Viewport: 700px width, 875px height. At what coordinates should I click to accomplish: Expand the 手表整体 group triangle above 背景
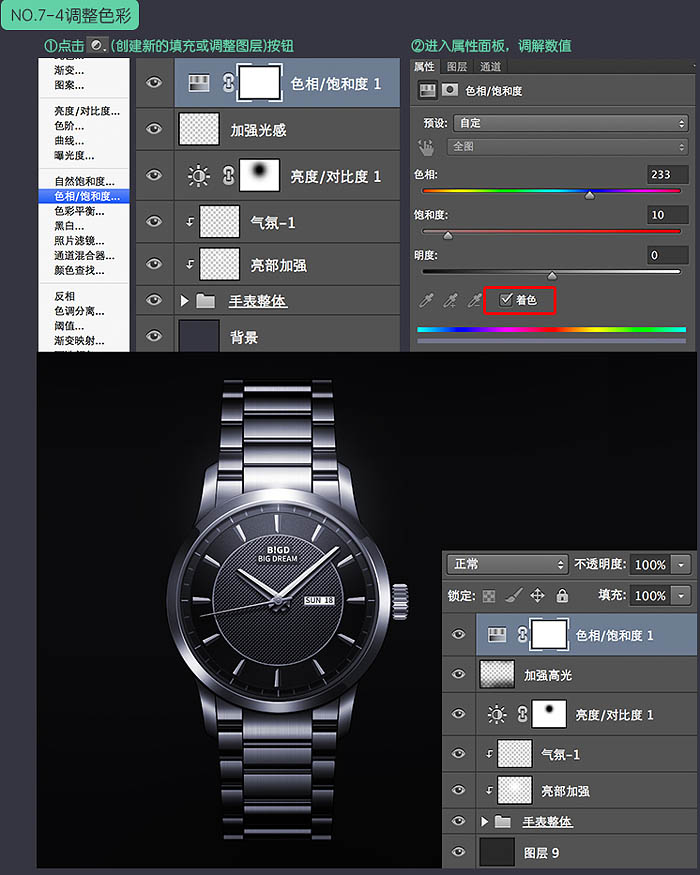[x=185, y=301]
